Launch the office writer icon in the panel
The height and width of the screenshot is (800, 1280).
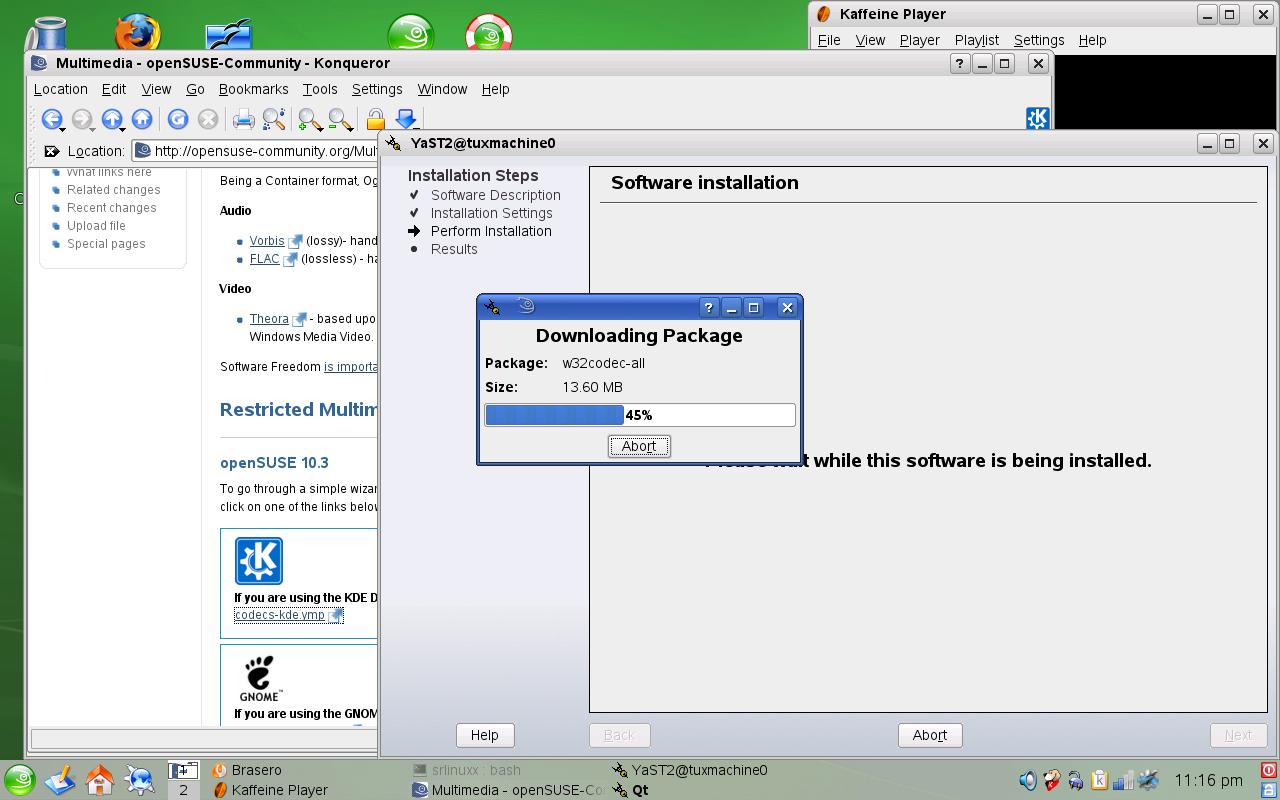[x=60, y=780]
